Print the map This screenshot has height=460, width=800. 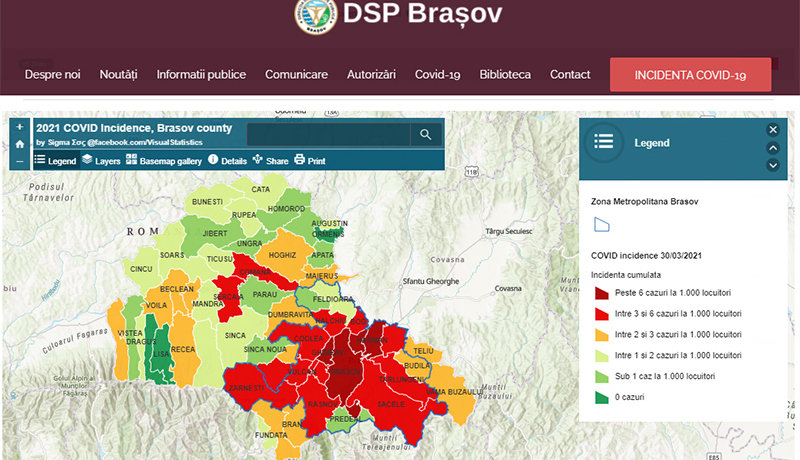[x=310, y=160]
